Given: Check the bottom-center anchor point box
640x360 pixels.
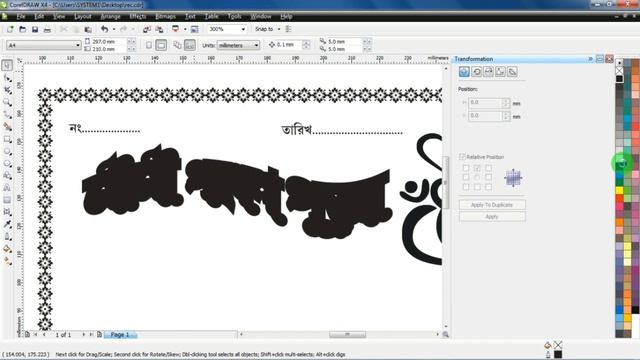Looking at the screenshot, I should pos(477,187).
